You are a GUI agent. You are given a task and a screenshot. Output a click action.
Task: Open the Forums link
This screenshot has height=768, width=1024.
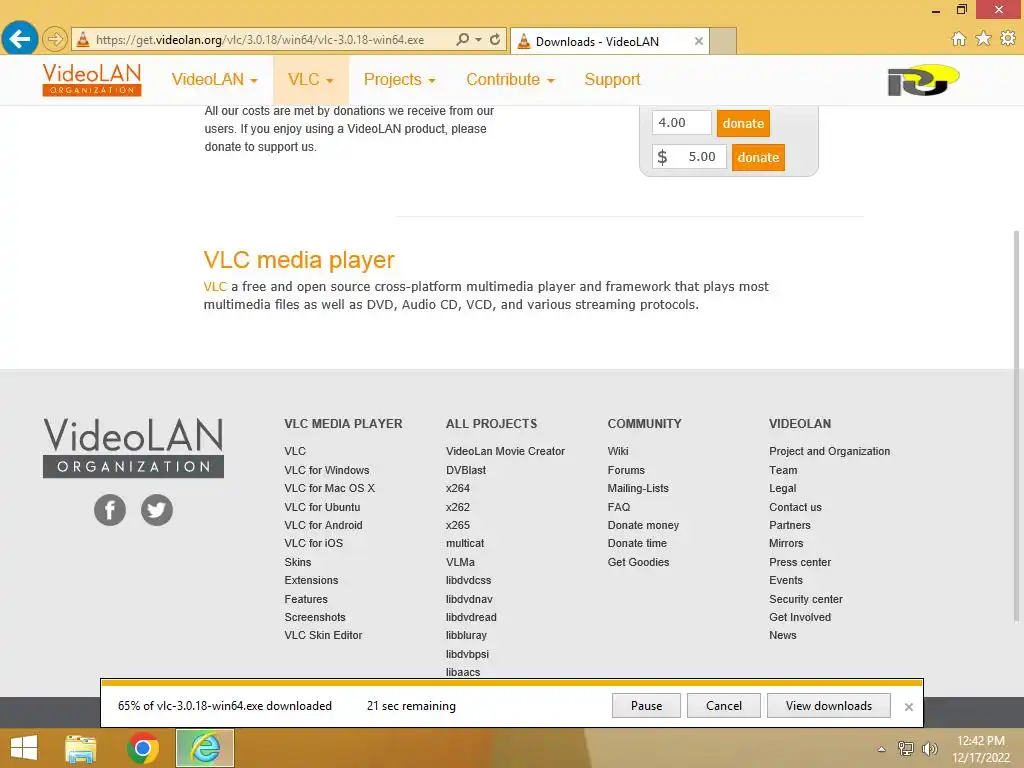point(626,470)
